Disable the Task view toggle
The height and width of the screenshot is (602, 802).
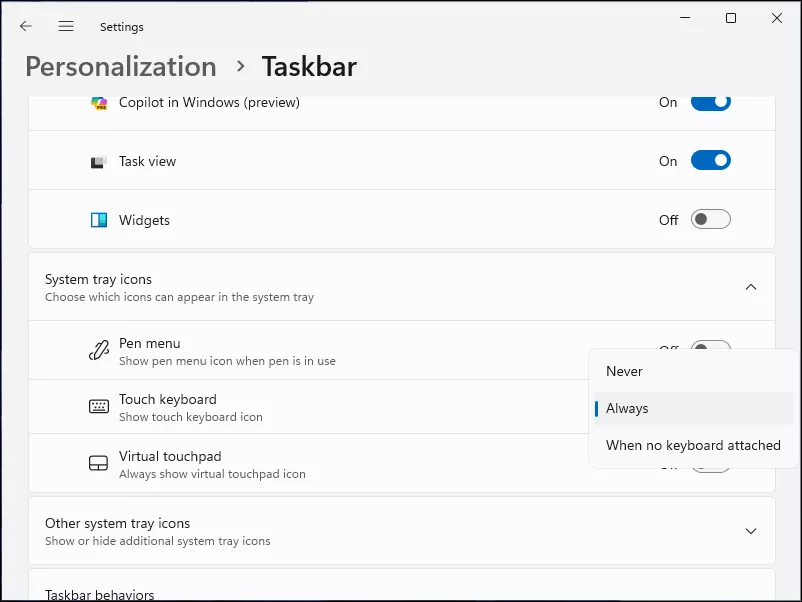pyautogui.click(x=710, y=161)
